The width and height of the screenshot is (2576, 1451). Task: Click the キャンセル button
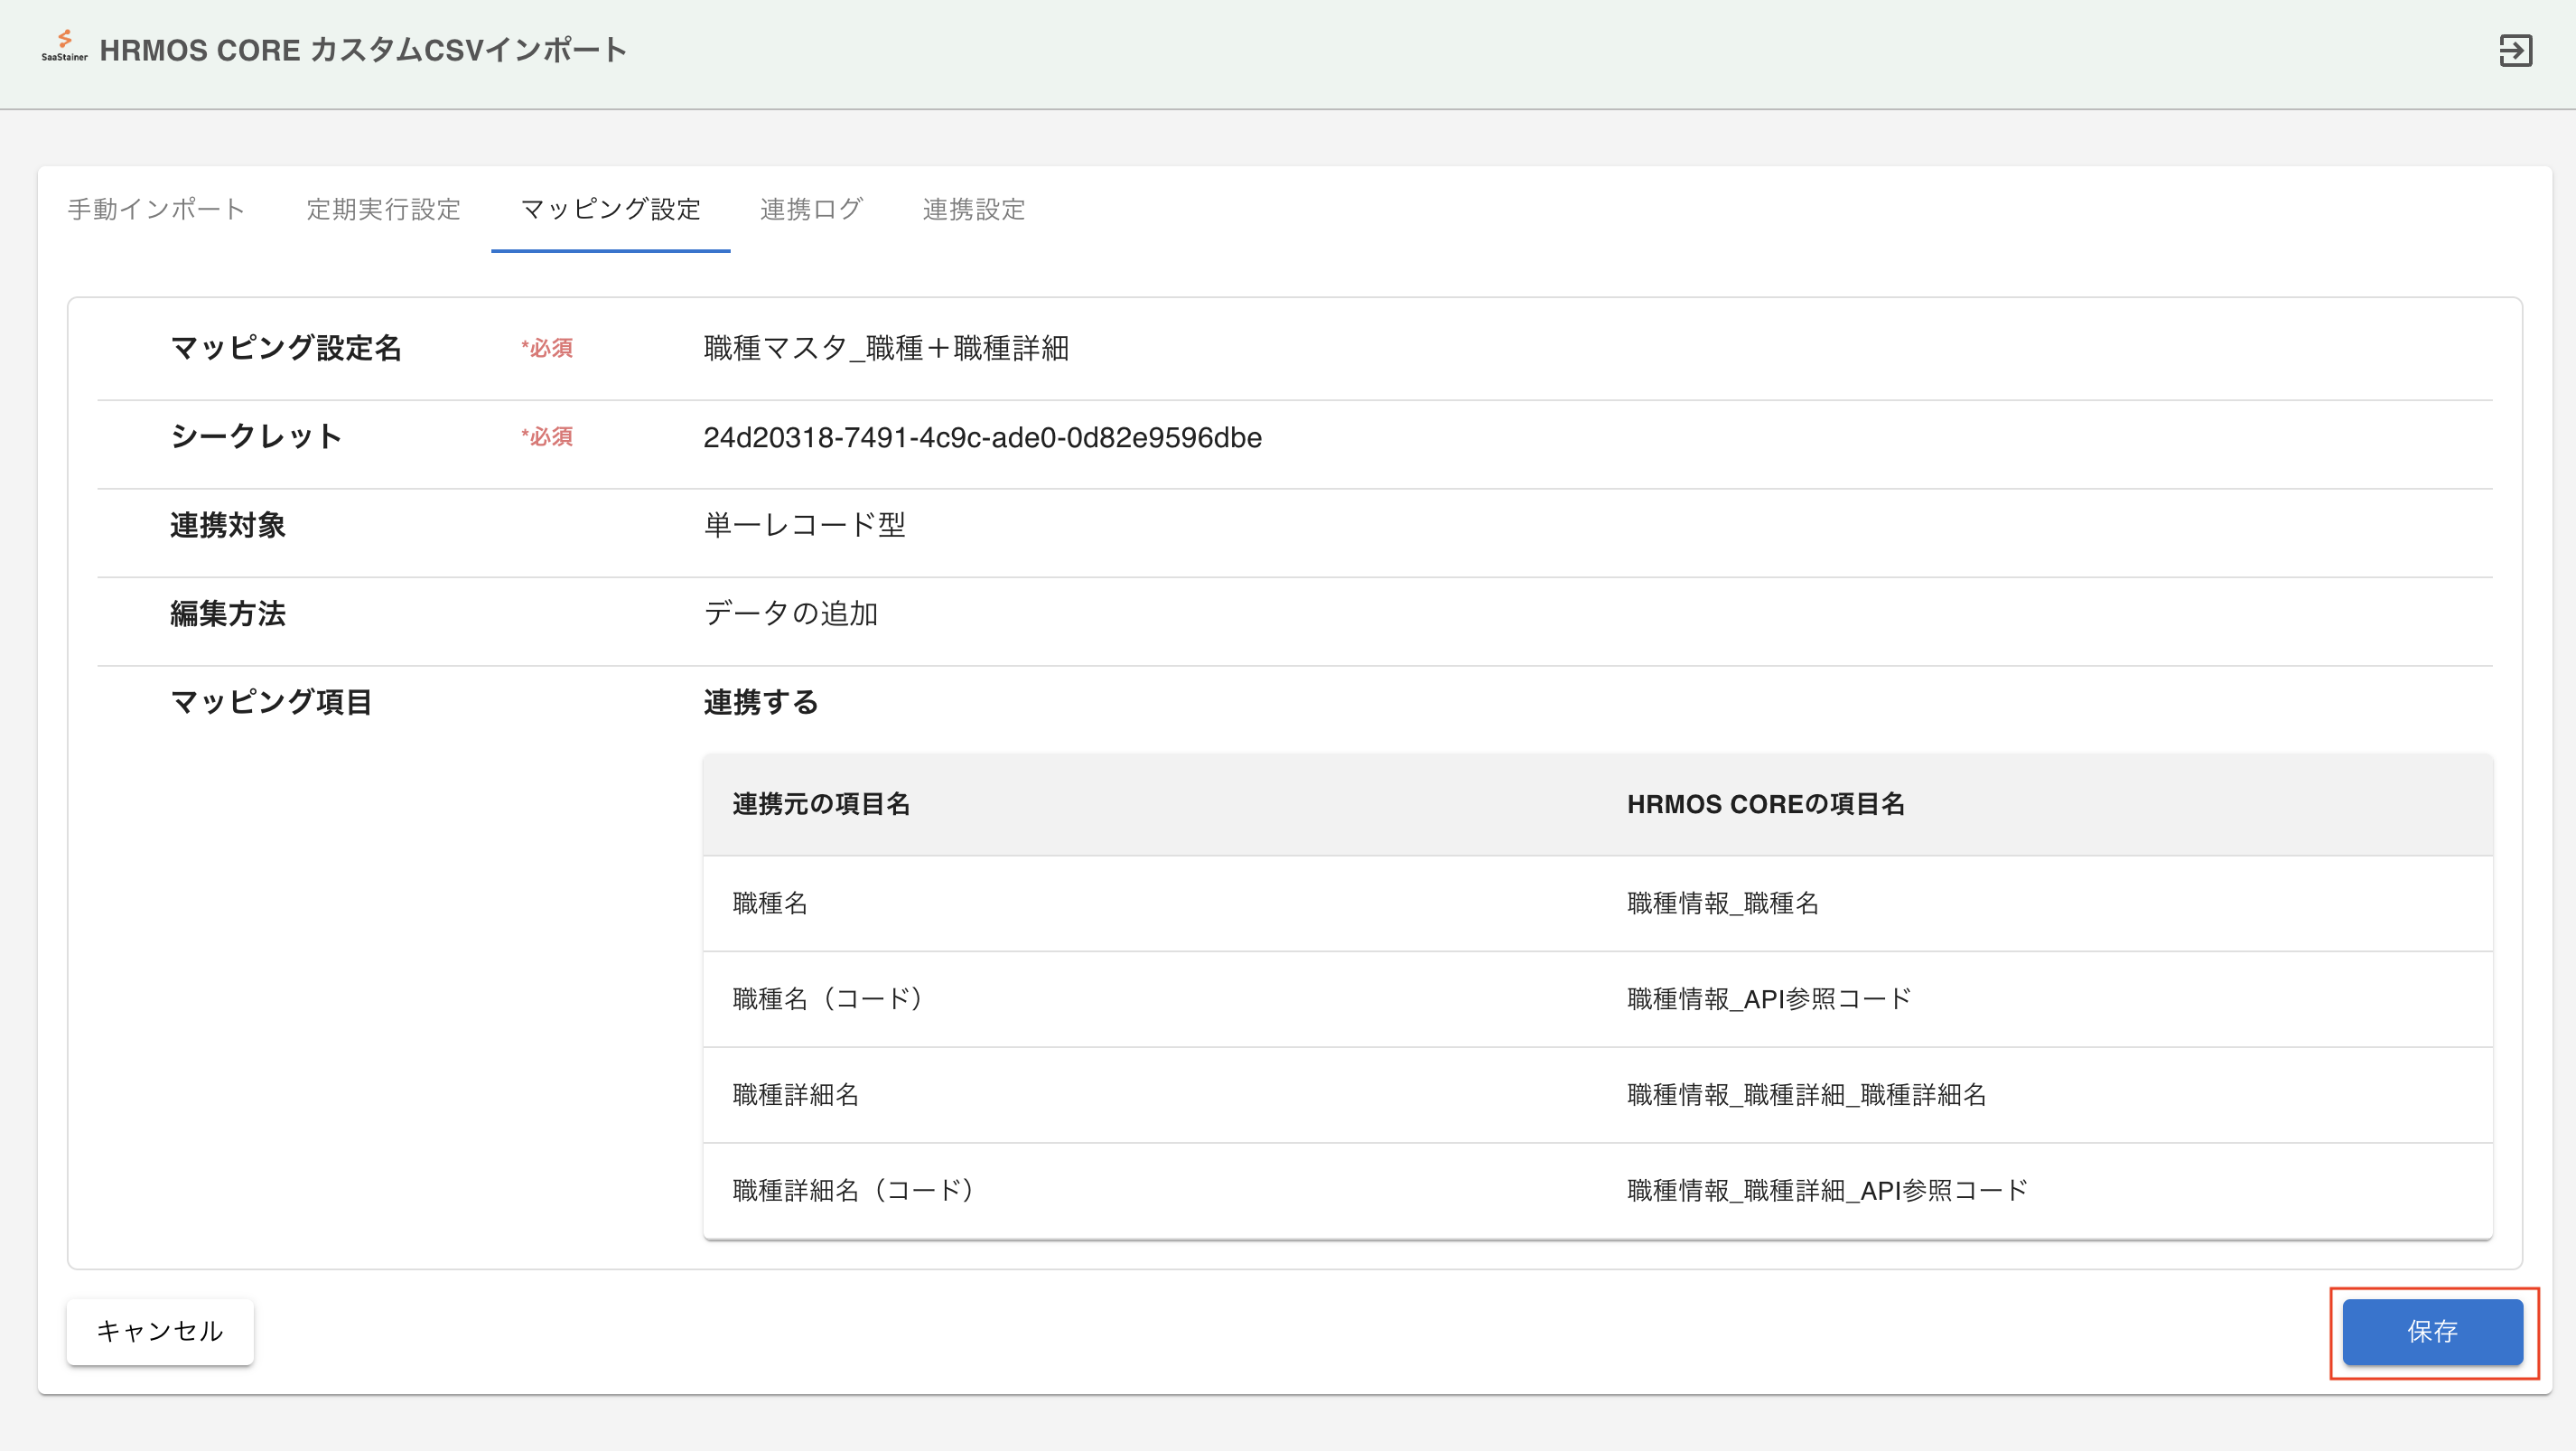tap(160, 1331)
